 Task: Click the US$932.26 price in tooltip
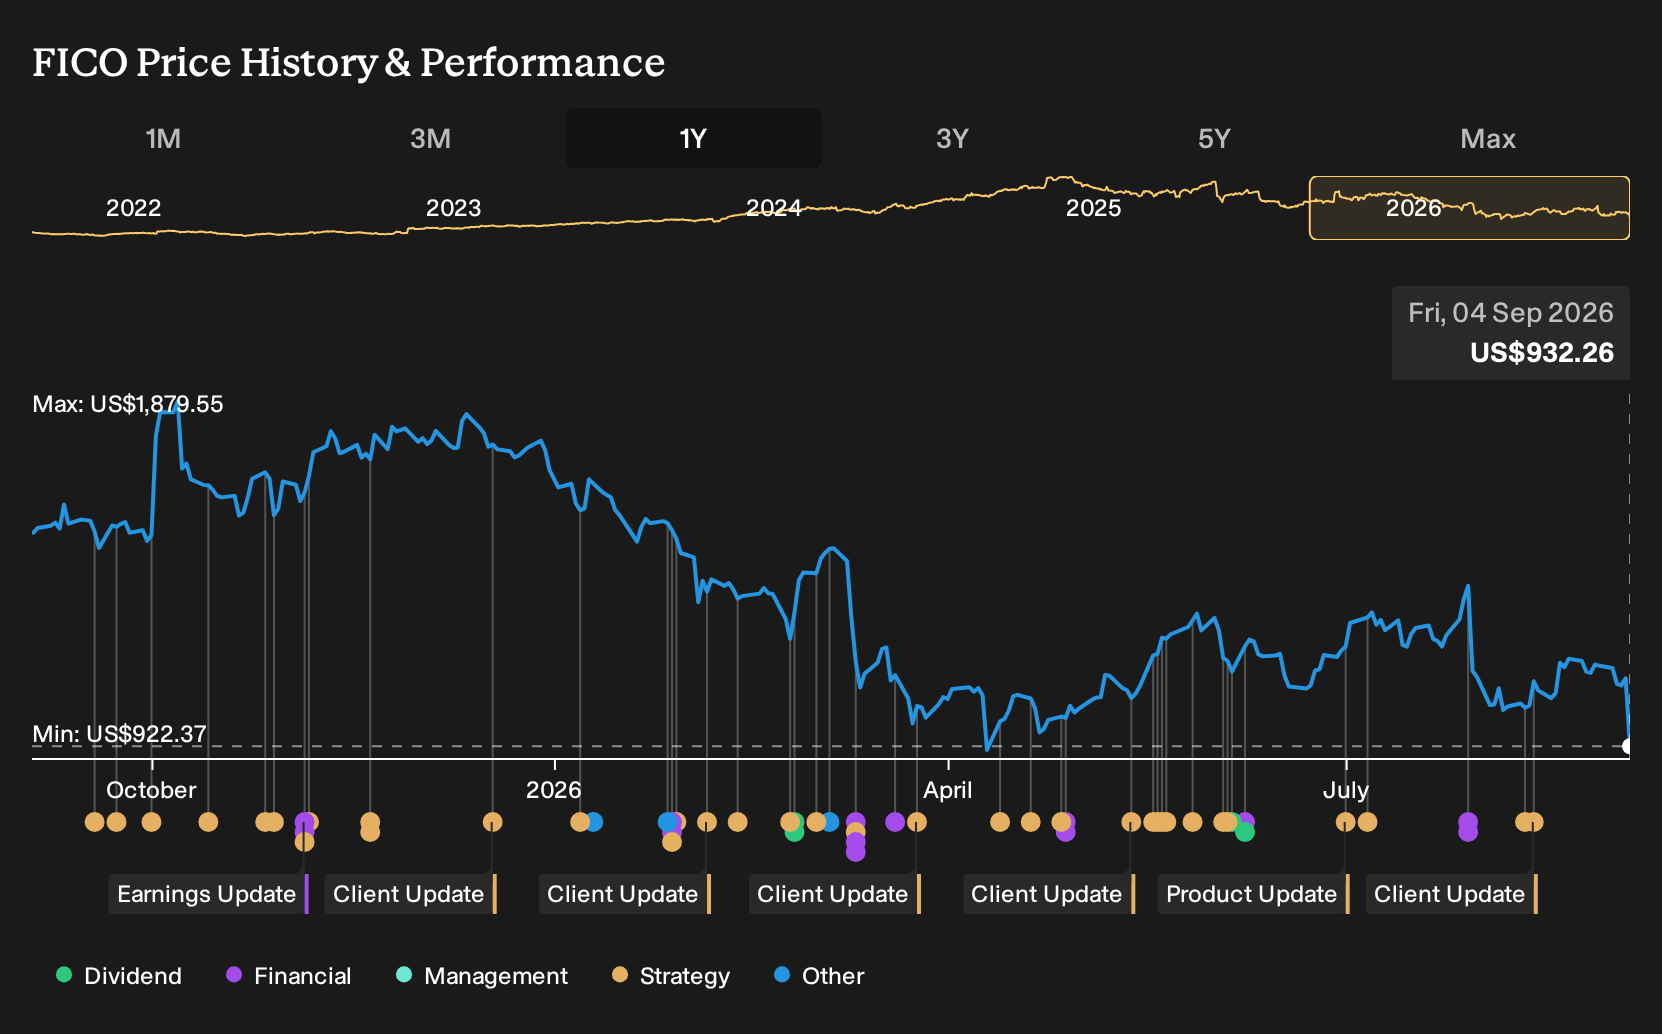pos(1541,353)
